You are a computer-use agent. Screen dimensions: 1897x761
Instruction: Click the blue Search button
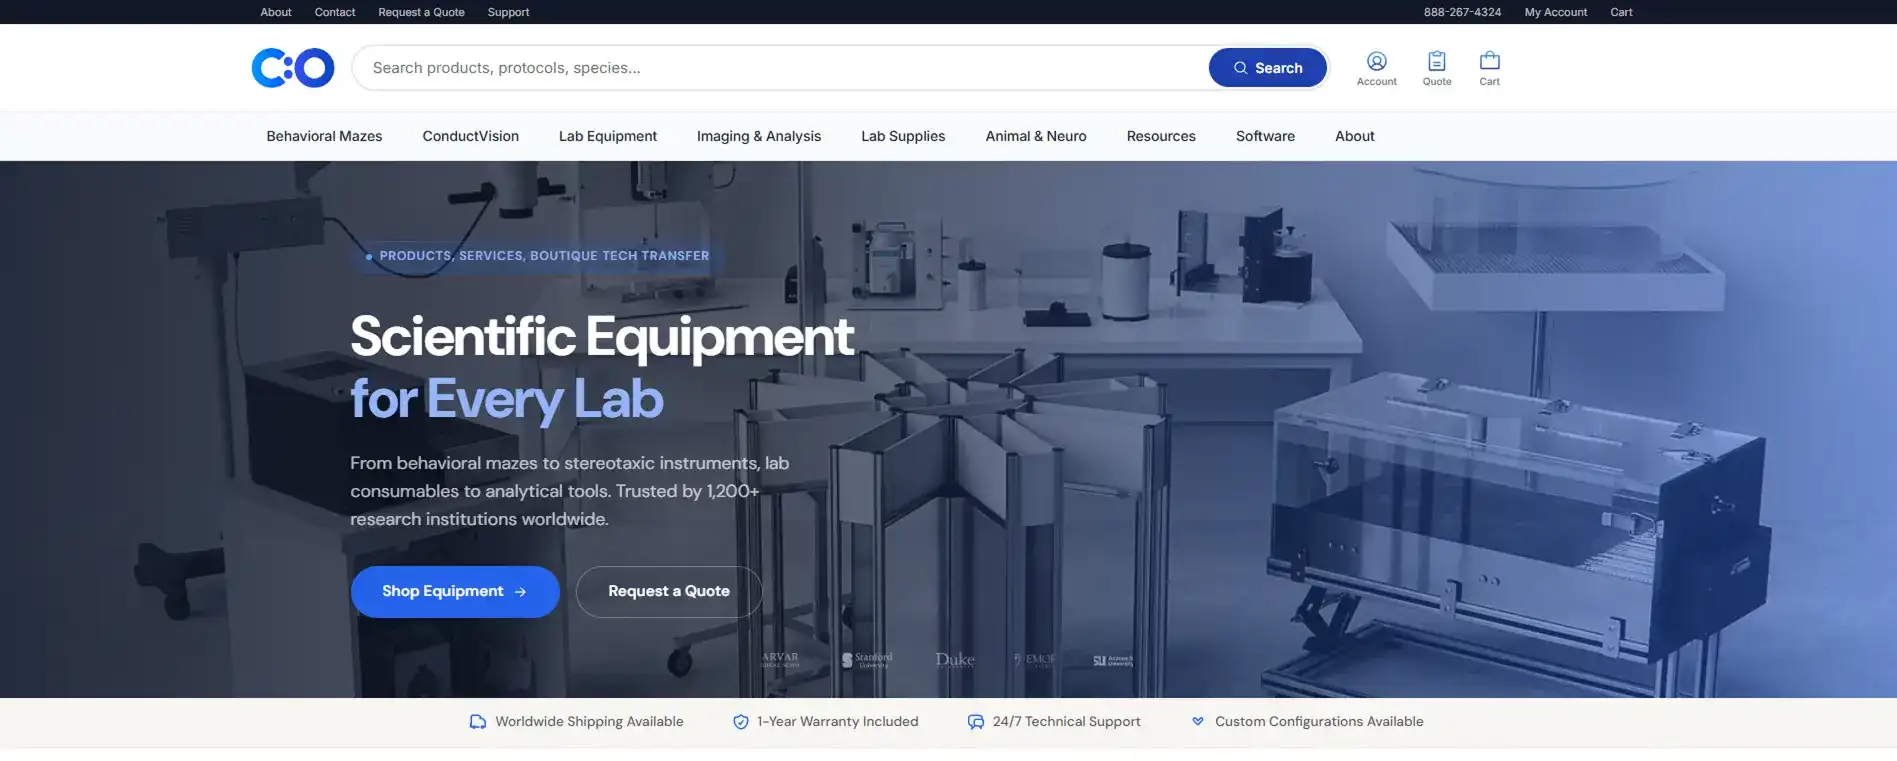pos(1268,68)
